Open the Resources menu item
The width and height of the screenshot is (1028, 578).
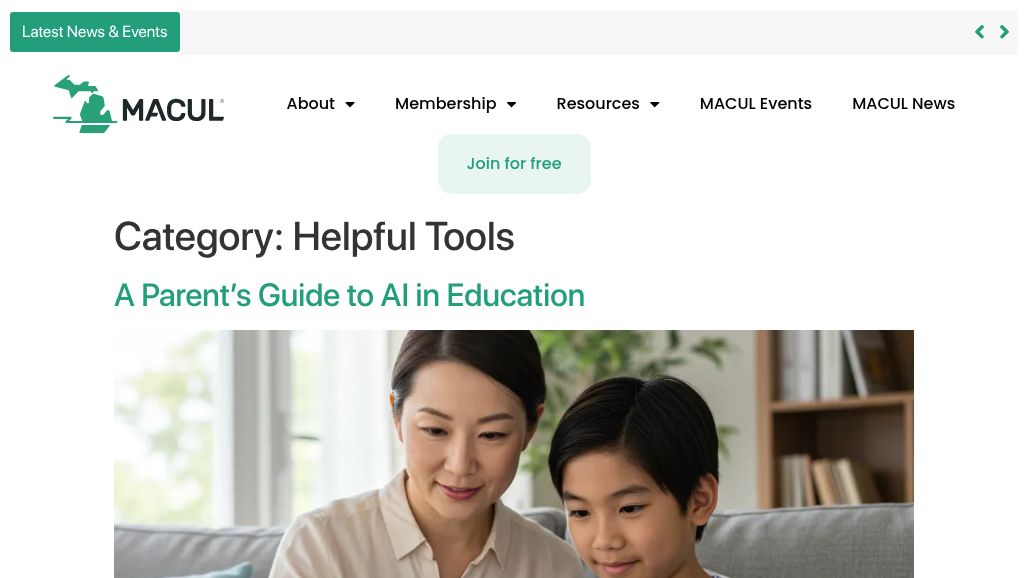click(598, 104)
